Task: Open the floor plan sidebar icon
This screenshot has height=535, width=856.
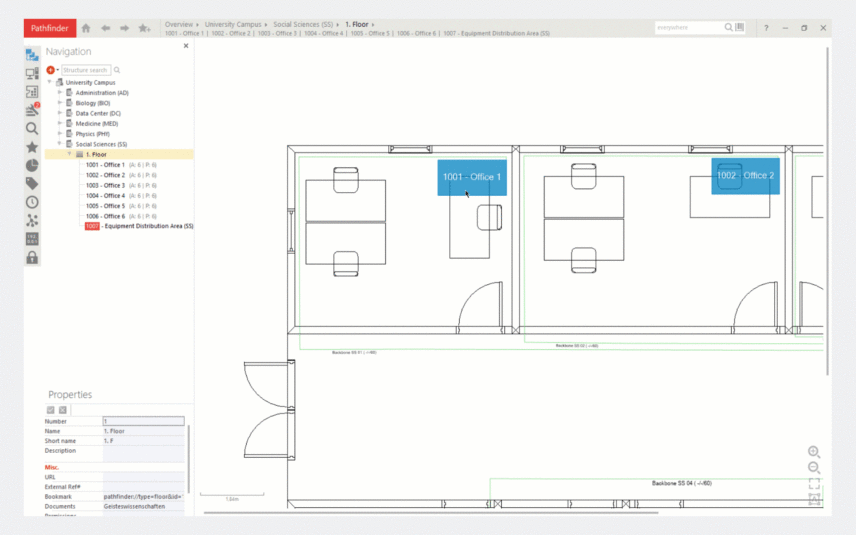Action: point(32,92)
